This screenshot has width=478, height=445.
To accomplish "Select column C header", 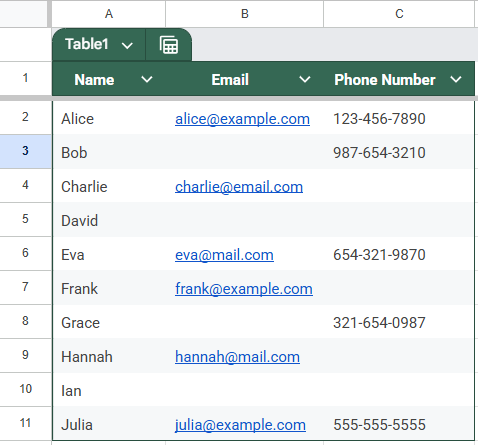I will [x=399, y=14].
